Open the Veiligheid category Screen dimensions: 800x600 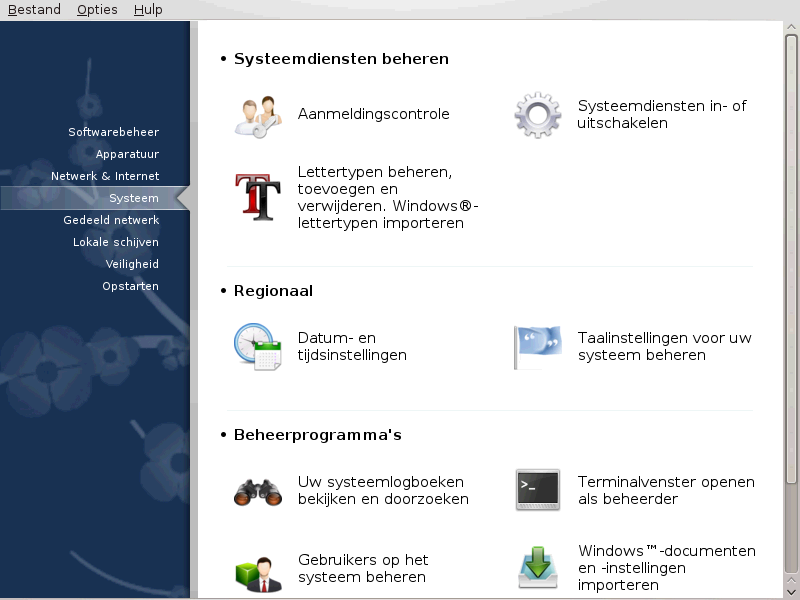(x=132, y=264)
